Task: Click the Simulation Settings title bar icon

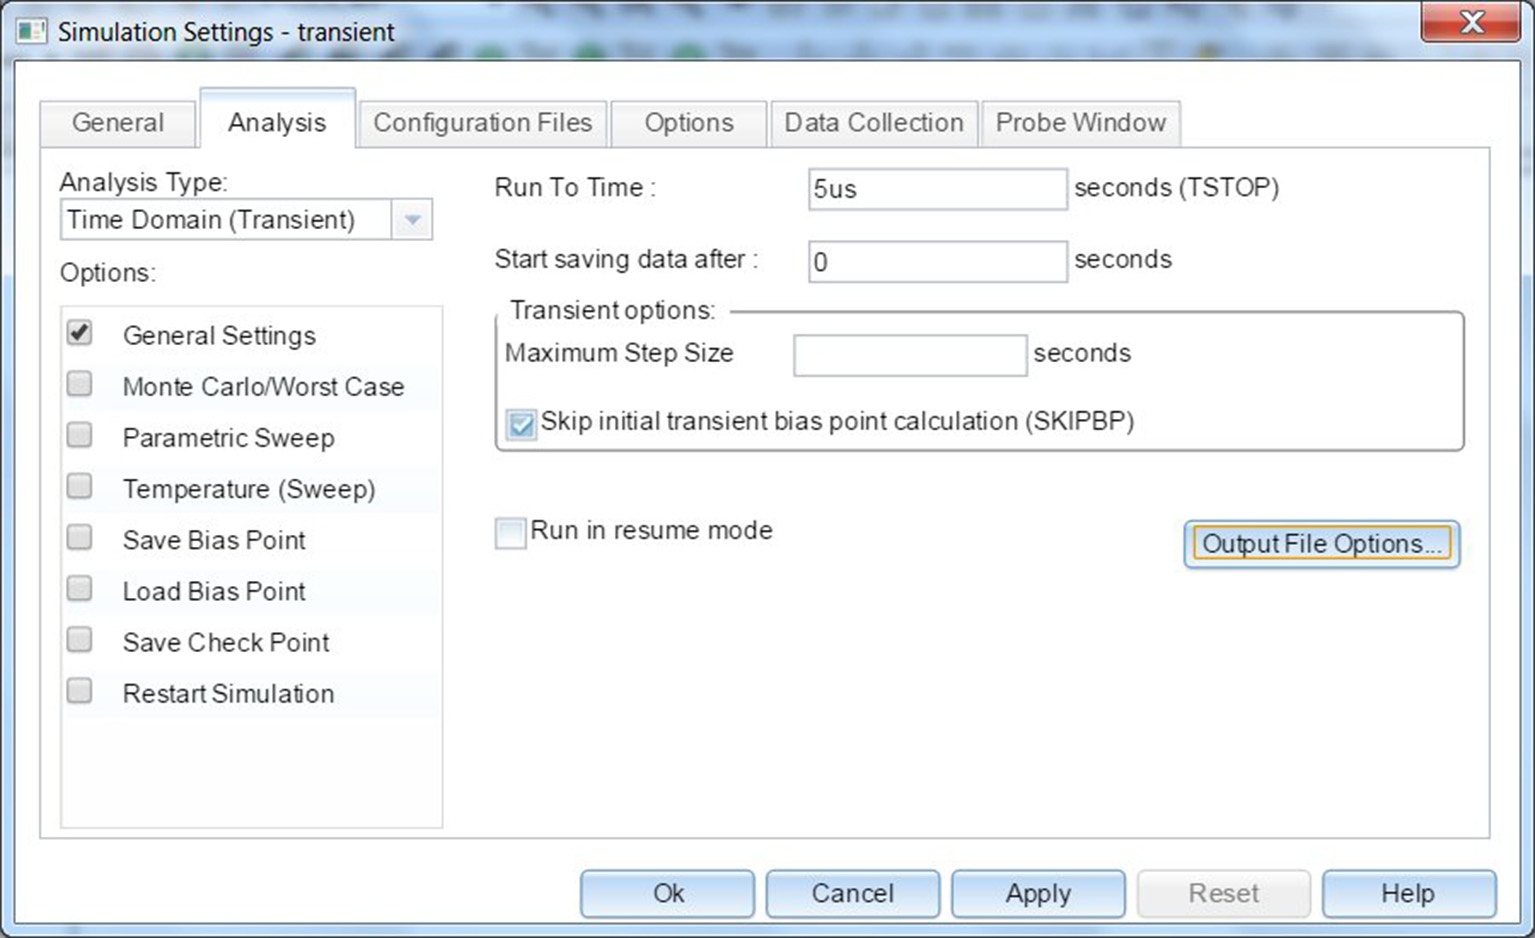Action: tap(31, 31)
